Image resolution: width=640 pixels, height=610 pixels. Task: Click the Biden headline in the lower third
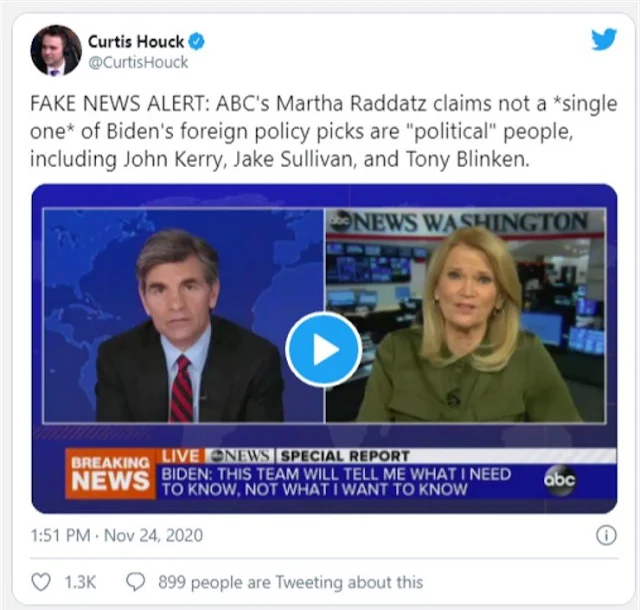[x=336, y=481]
